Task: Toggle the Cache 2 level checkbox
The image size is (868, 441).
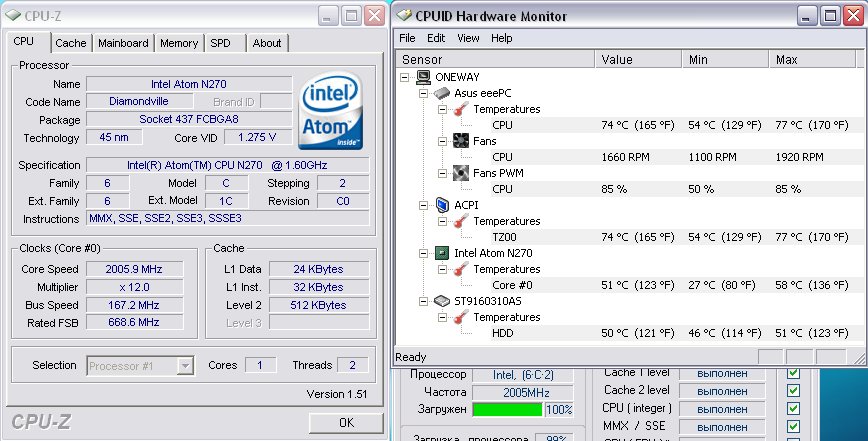Action: coord(793,391)
